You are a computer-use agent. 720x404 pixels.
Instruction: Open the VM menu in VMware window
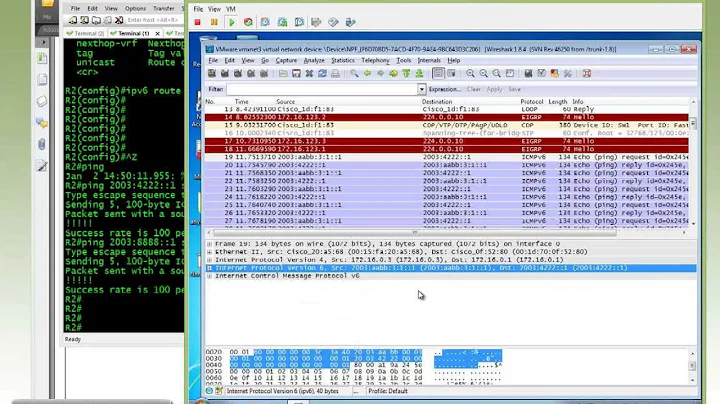click(x=231, y=9)
